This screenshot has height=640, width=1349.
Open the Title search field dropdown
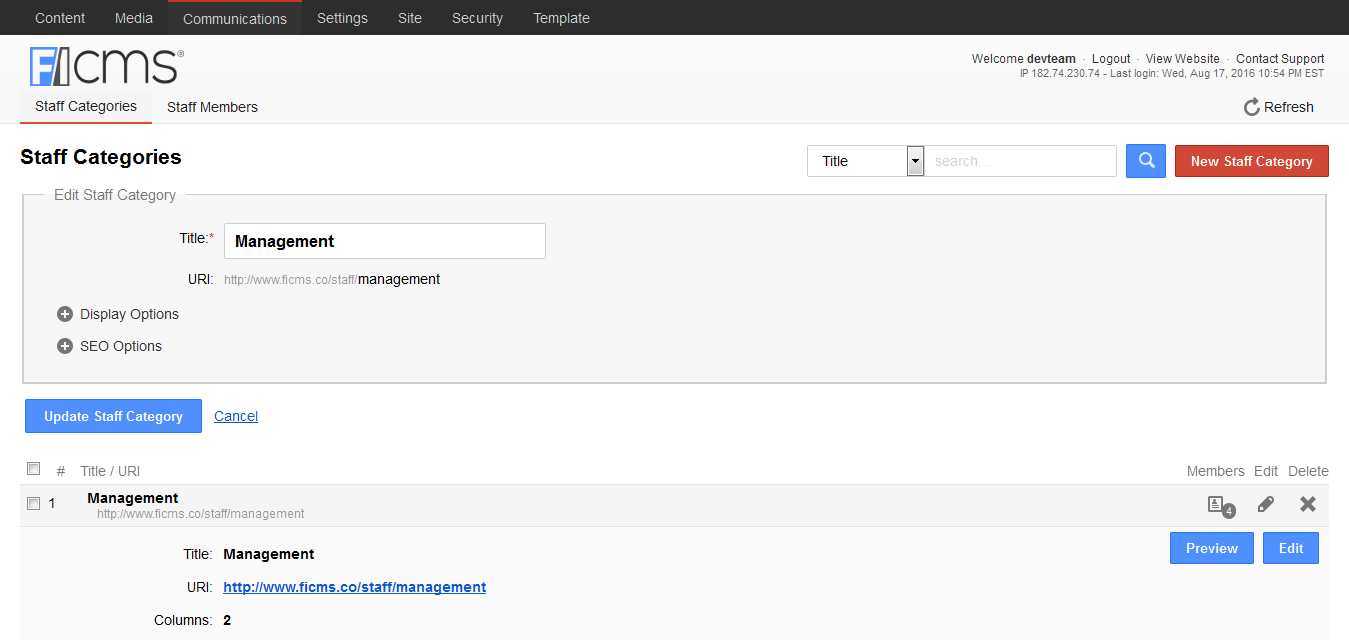914,161
